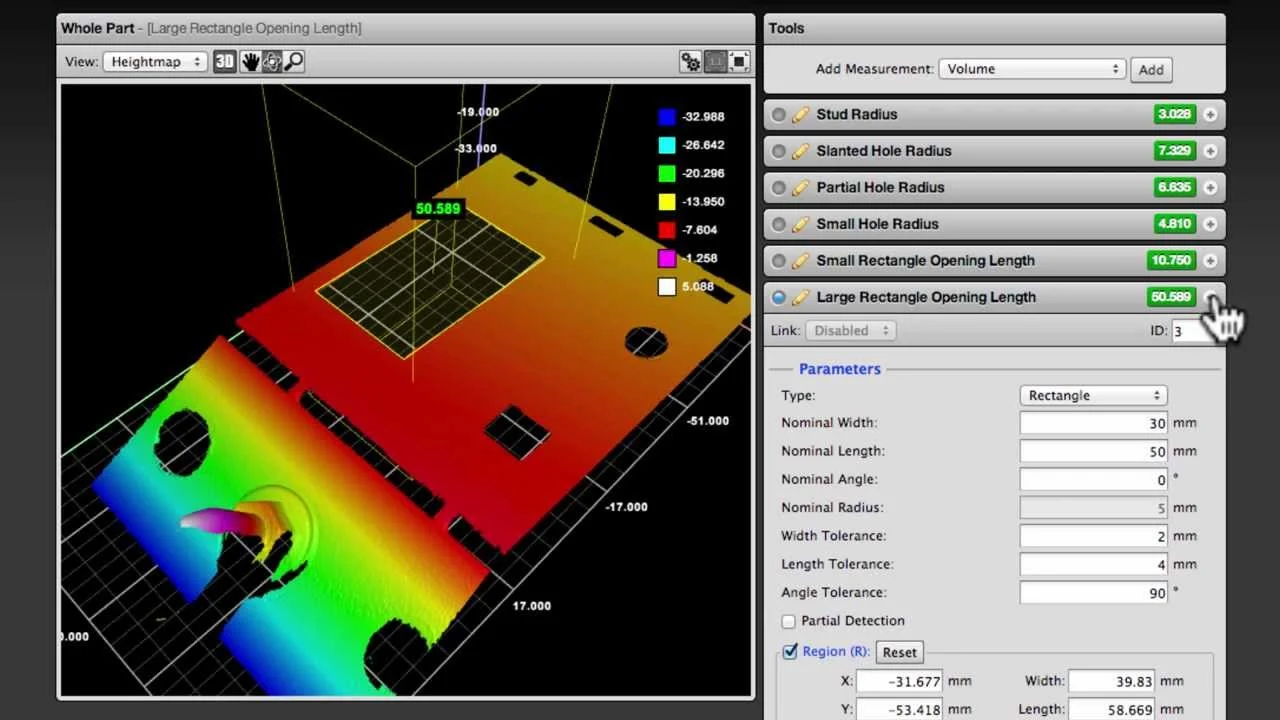Select the Rotate orbit tool
Screen dimensions: 1280x720
click(274, 61)
